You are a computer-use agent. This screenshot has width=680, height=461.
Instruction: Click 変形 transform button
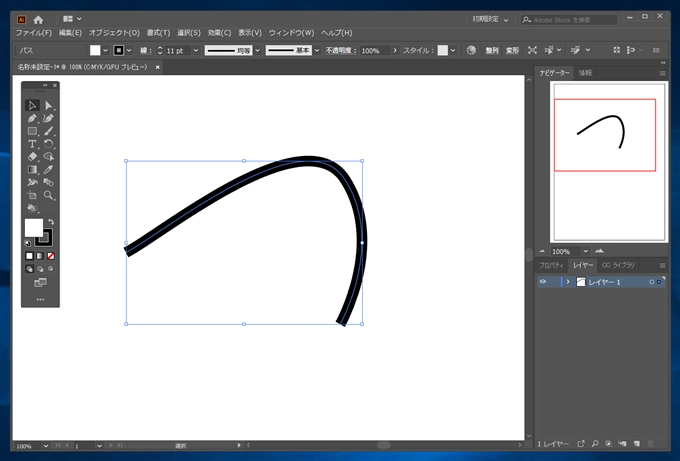(x=512, y=50)
